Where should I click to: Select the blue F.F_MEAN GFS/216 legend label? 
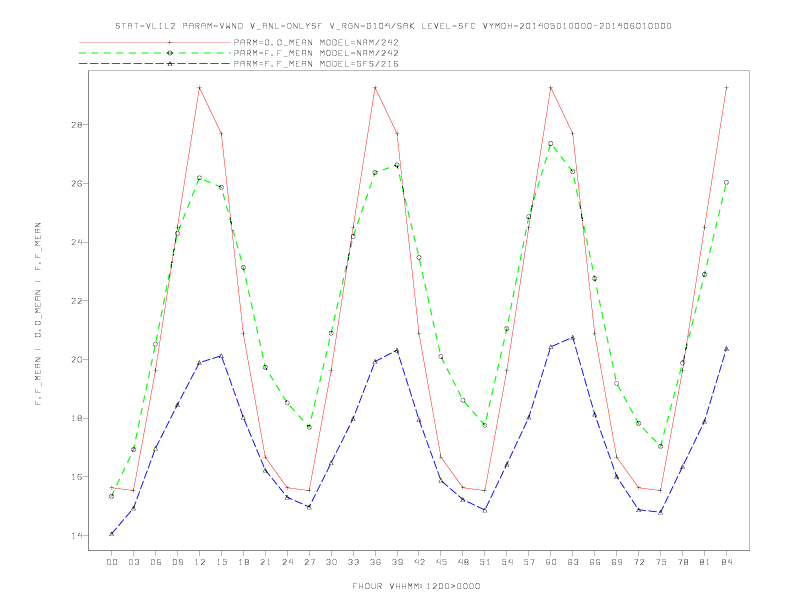point(316,64)
